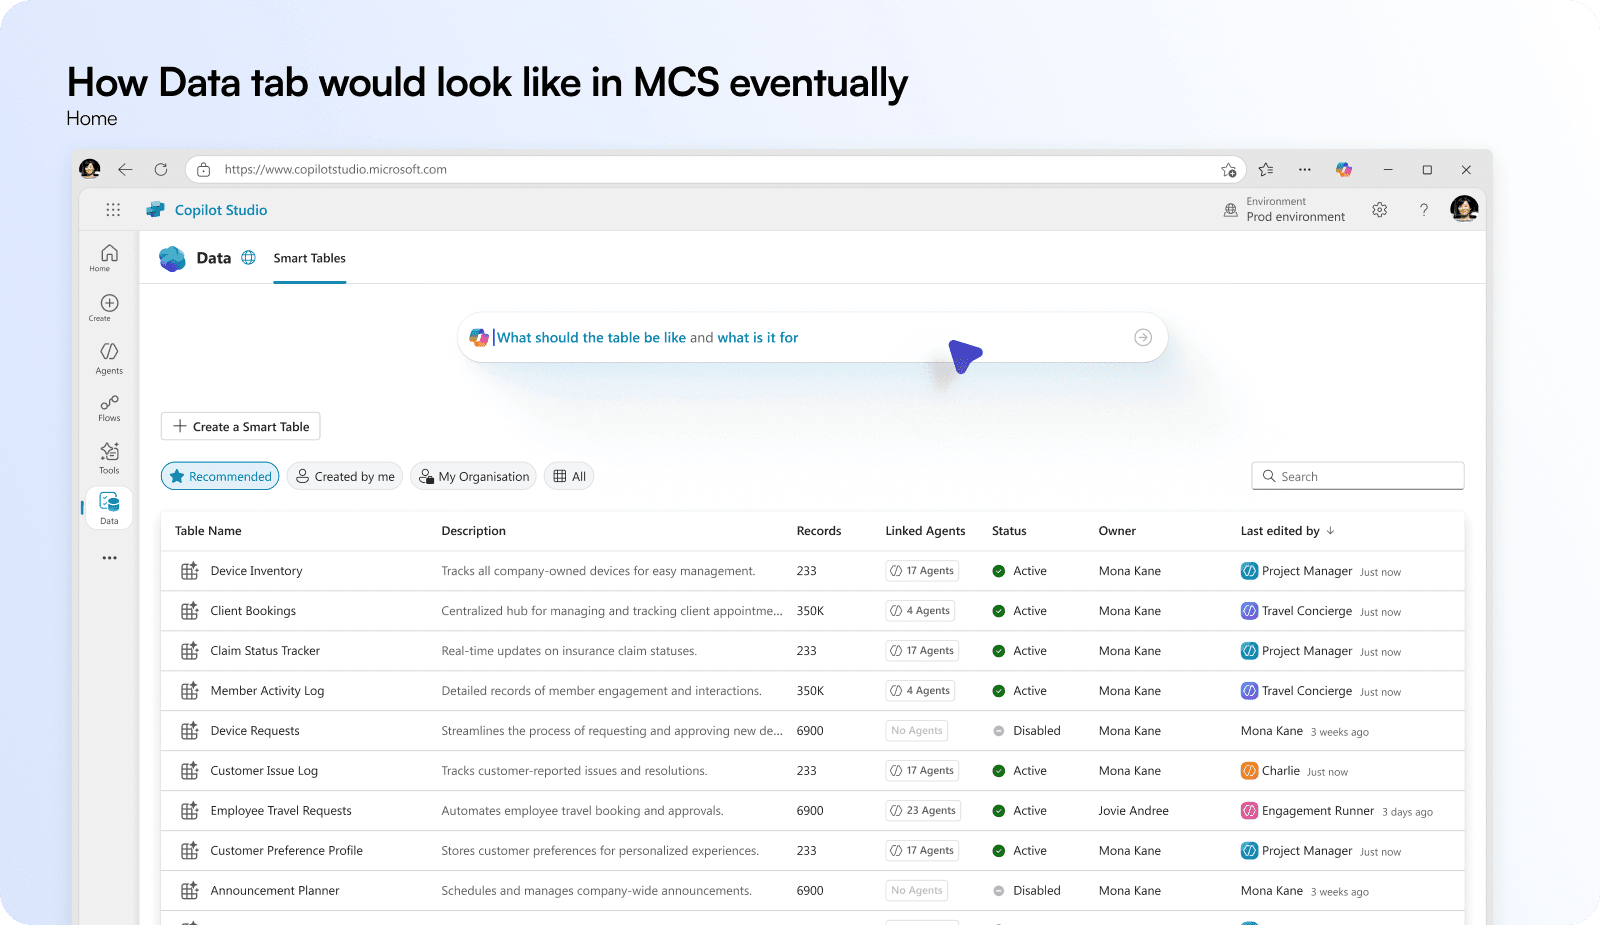Open Announcement Planner table
This screenshot has height=925, width=1600.
pyautogui.click(x=275, y=891)
